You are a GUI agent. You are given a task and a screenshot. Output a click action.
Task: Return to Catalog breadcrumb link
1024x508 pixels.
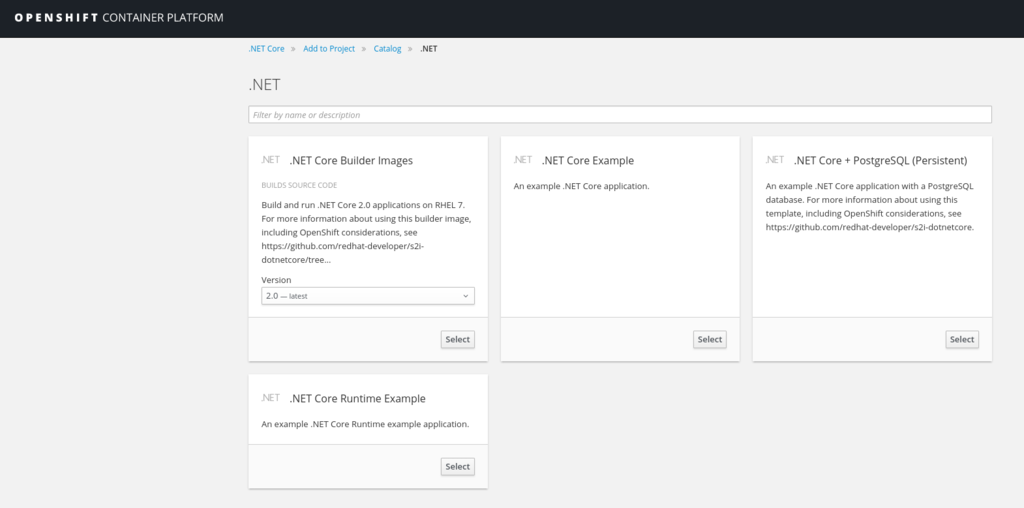387,48
